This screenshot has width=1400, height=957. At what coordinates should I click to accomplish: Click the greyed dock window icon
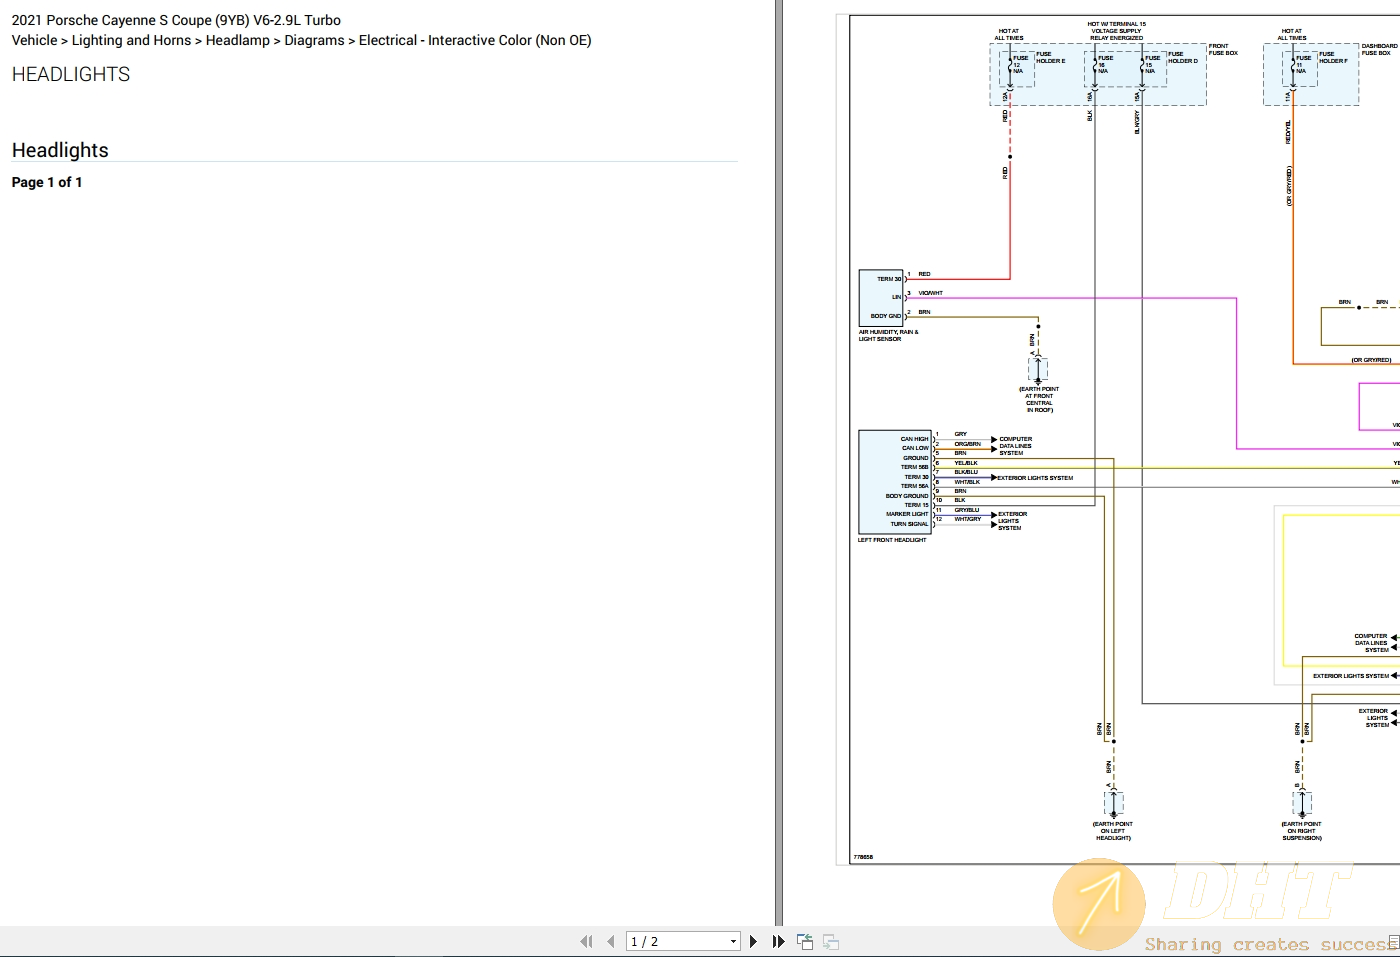[x=831, y=941]
